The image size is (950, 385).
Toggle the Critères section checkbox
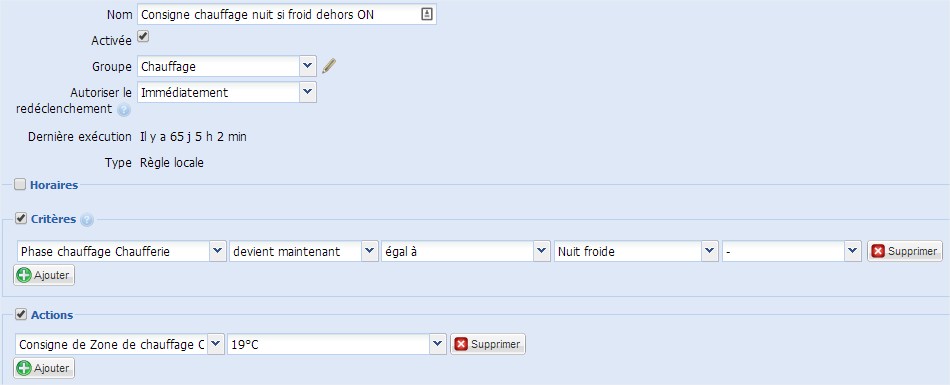tap(21, 218)
